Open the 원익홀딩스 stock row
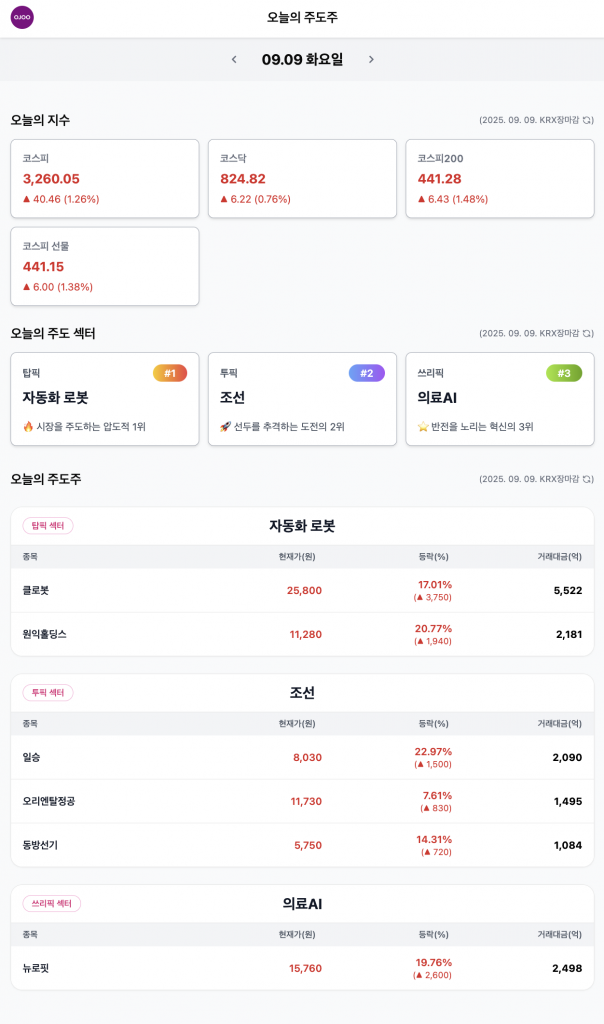Viewport: 604px width, 1024px height. [x=302, y=634]
